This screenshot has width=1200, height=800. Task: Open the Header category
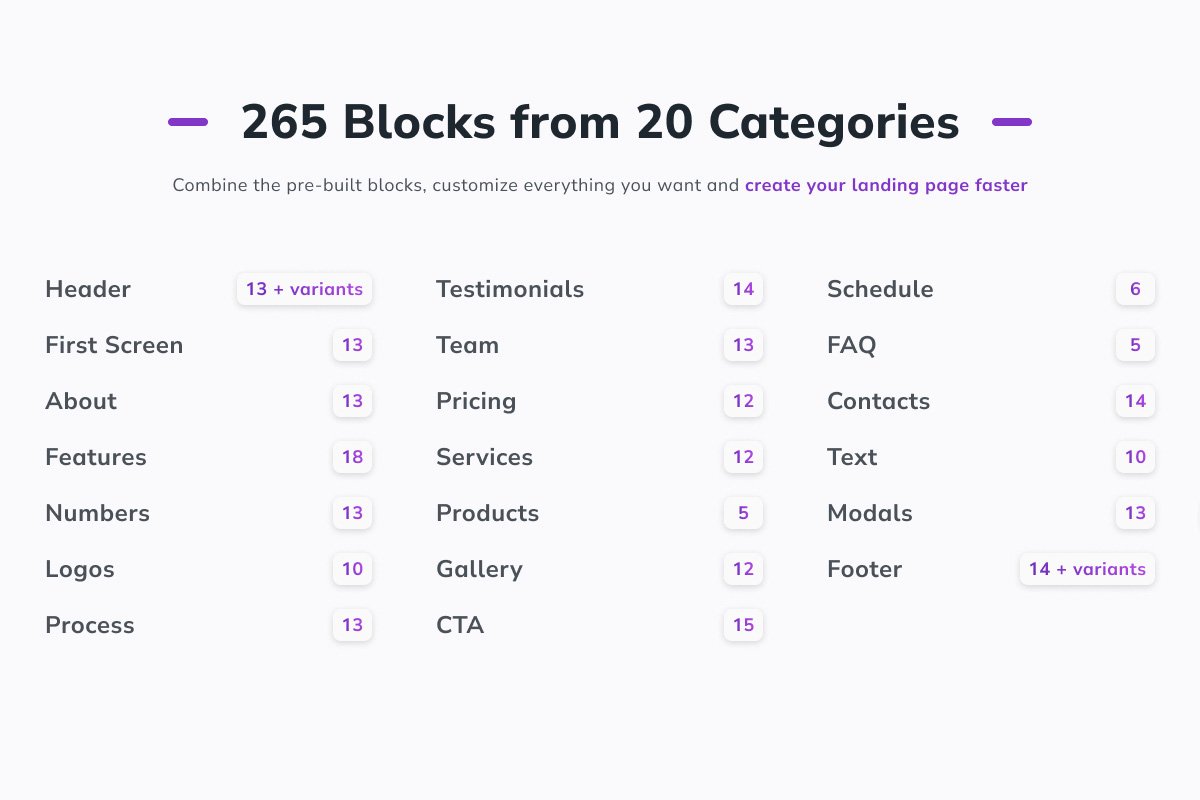[x=88, y=289]
